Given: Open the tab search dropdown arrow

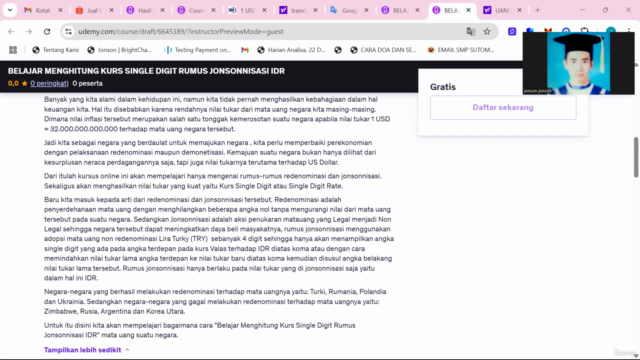Looking at the screenshot, I should [x=10, y=10].
